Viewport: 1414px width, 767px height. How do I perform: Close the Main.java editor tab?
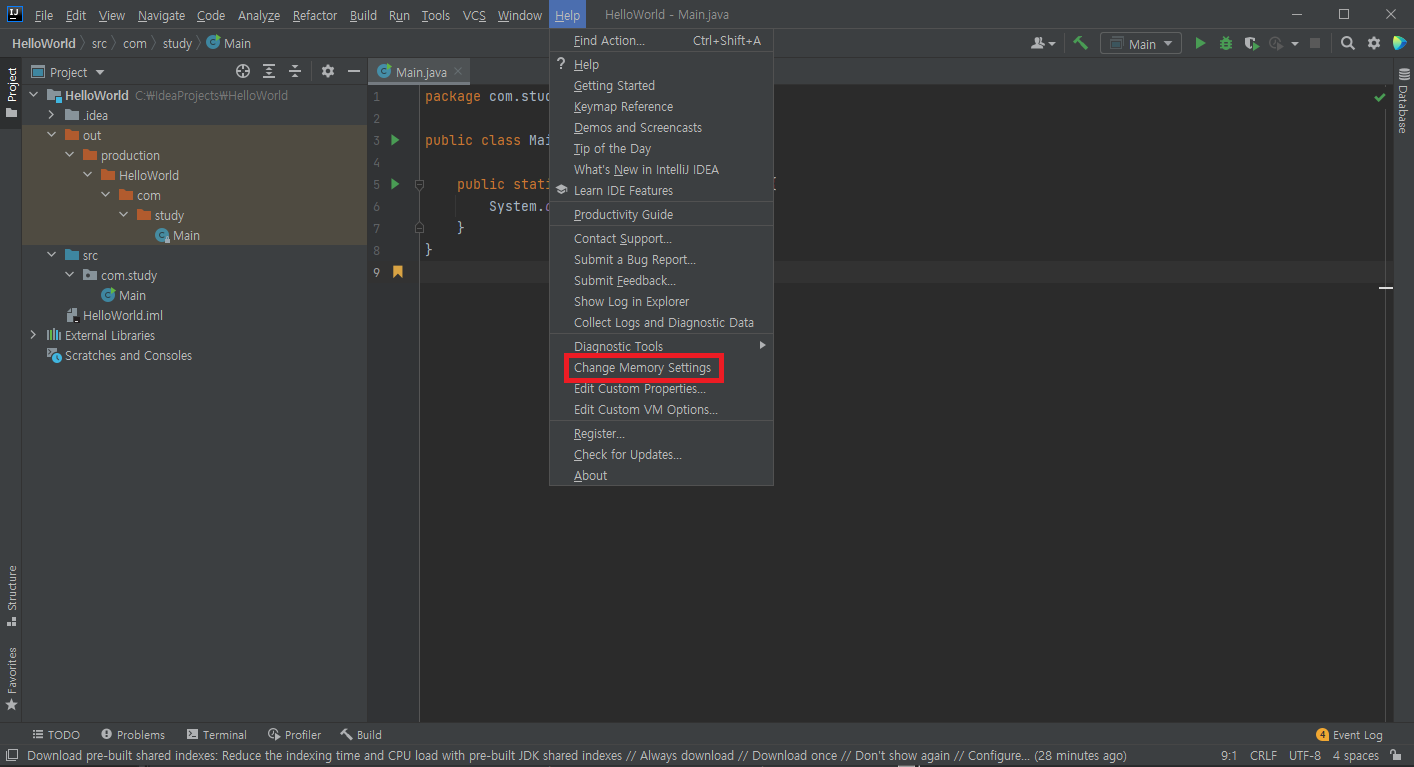[458, 71]
